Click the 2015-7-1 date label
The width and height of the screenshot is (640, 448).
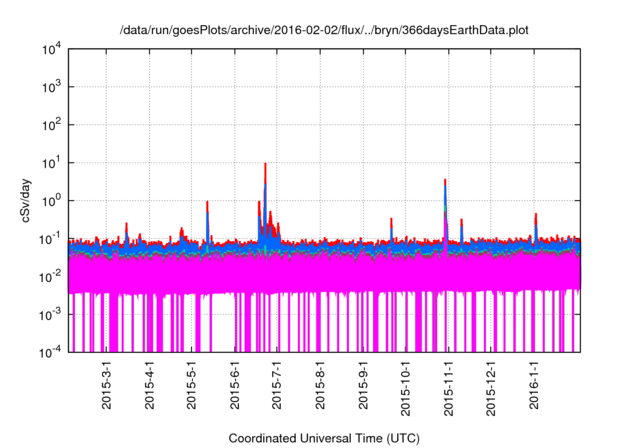[x=277, y=385]
